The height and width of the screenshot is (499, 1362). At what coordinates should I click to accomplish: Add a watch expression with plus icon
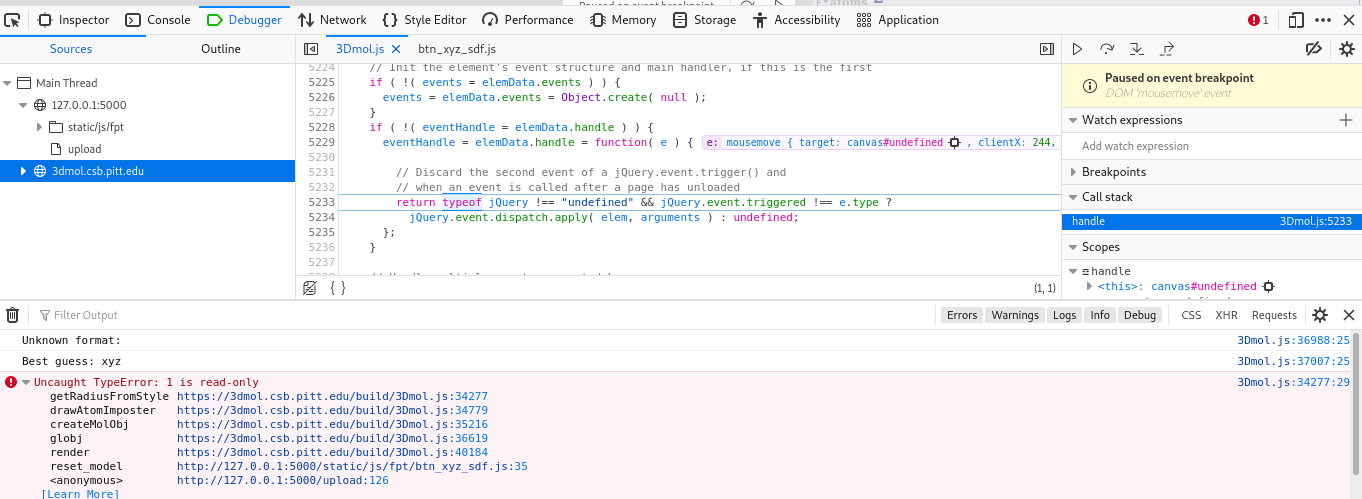pos(1345,120)
